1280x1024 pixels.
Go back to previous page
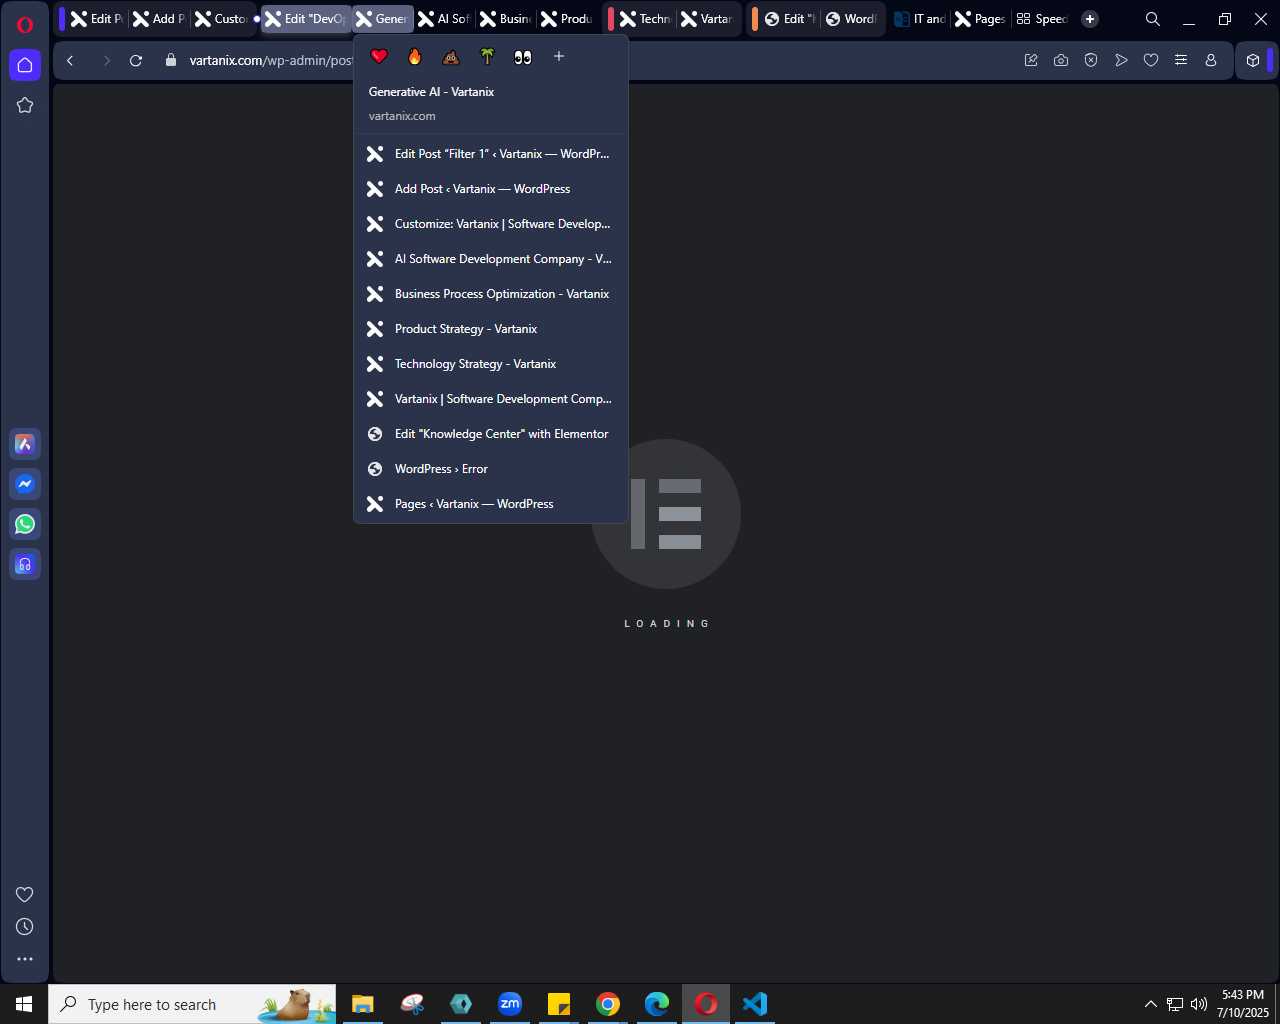tap(70, 60)
